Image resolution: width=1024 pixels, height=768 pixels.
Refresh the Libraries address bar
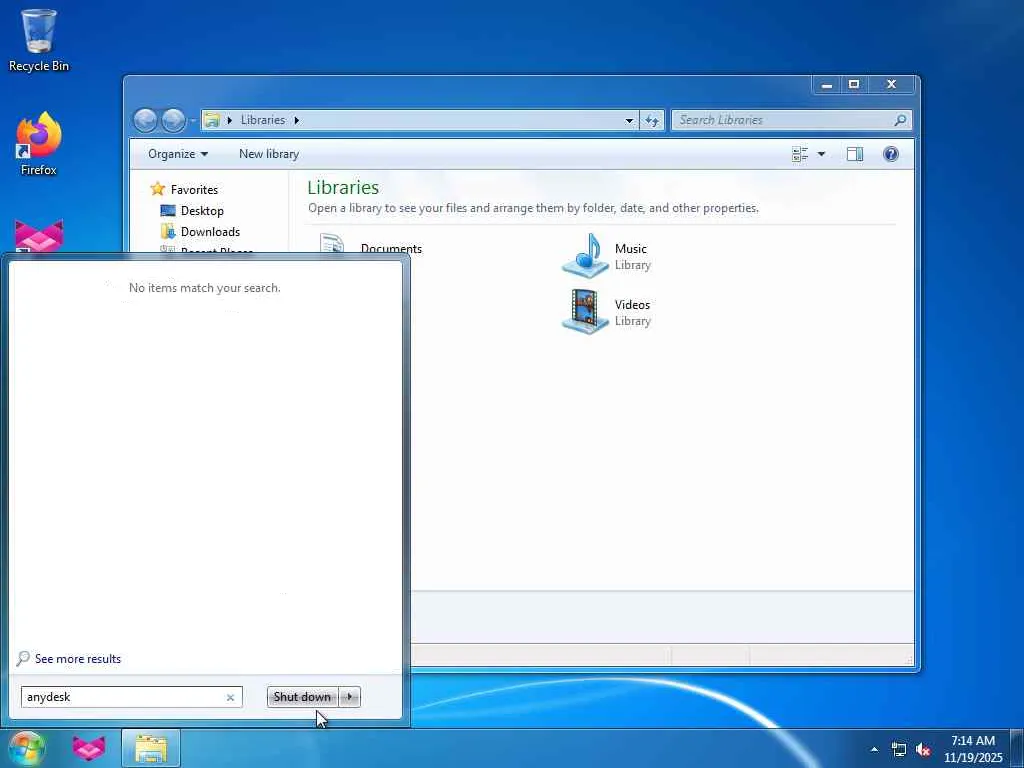tap(652, 120)
